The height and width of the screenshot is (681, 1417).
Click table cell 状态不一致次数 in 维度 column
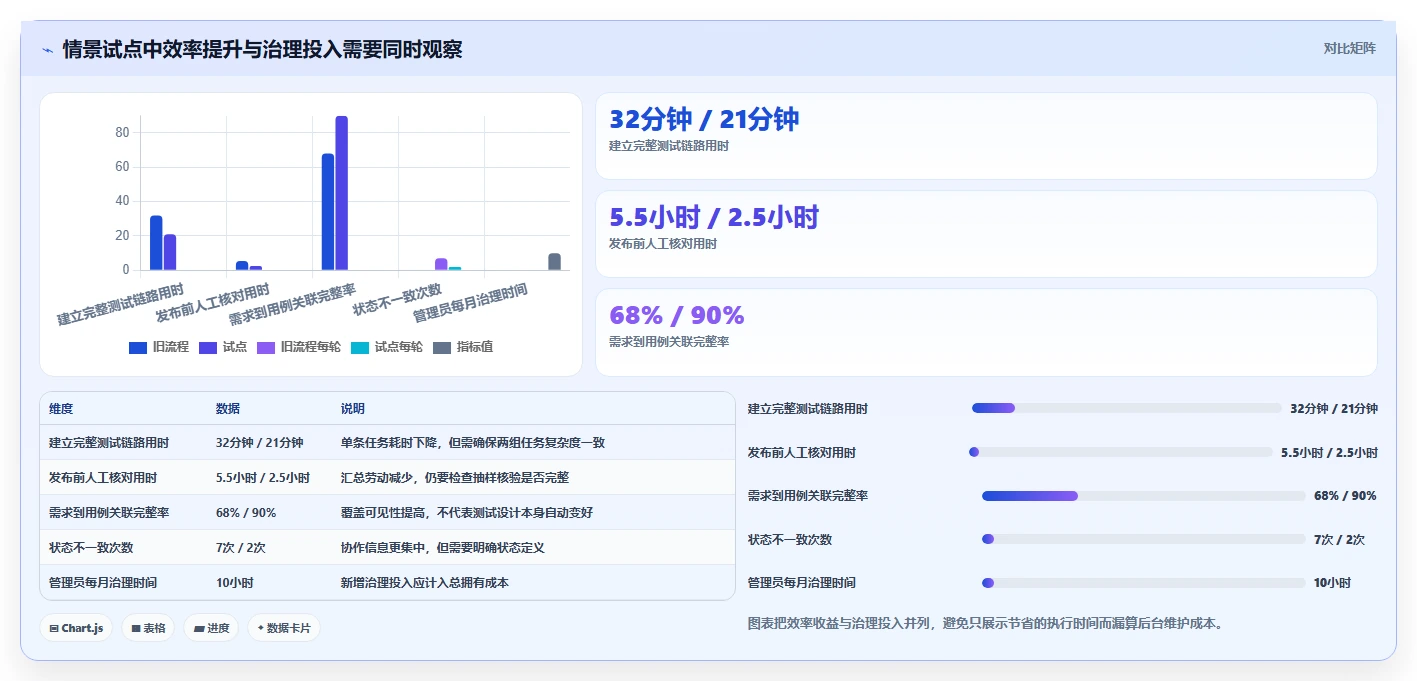[91, 548]
